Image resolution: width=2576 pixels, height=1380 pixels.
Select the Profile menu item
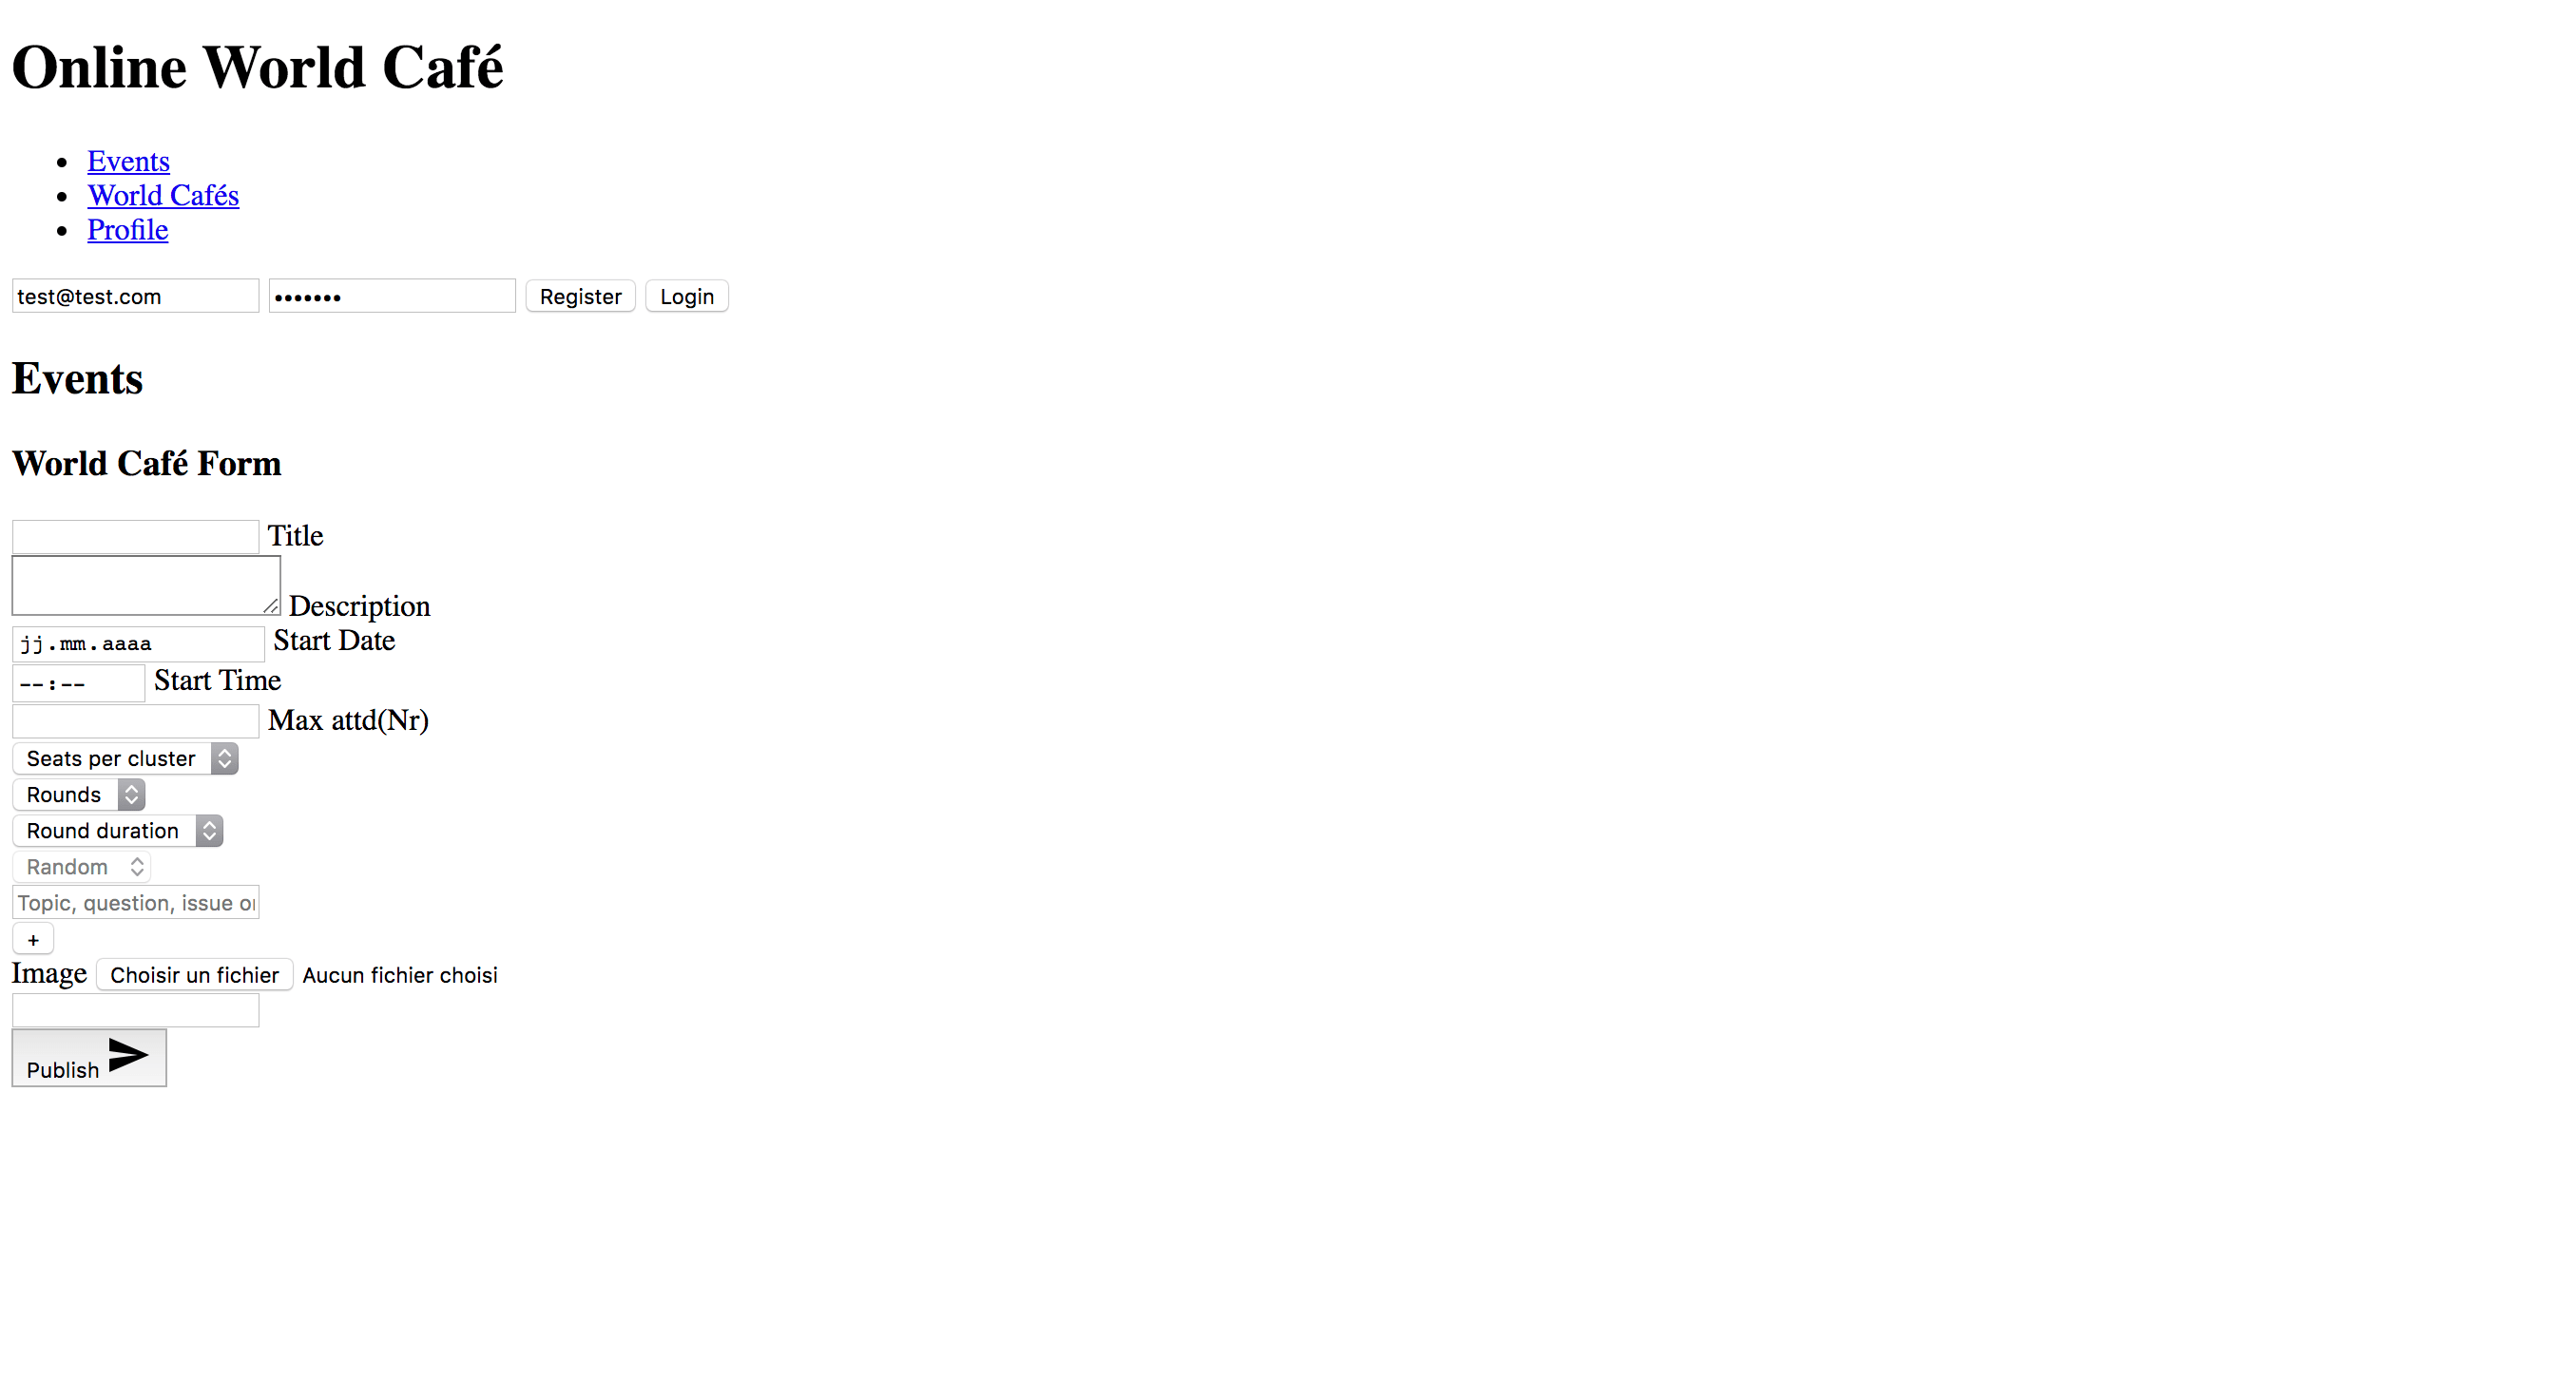click(x=126, y=228)
